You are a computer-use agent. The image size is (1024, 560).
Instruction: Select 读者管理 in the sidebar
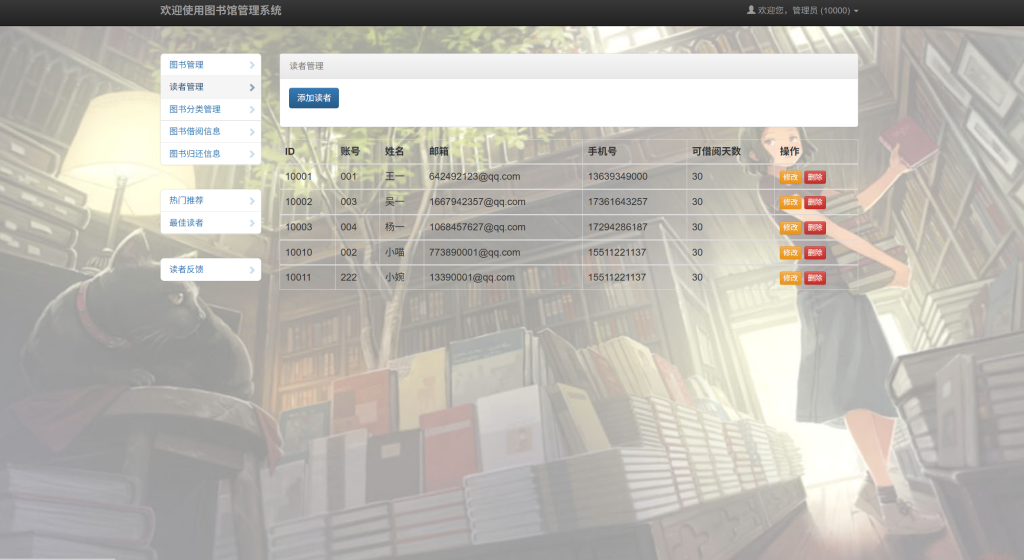[x=210, y=87]
